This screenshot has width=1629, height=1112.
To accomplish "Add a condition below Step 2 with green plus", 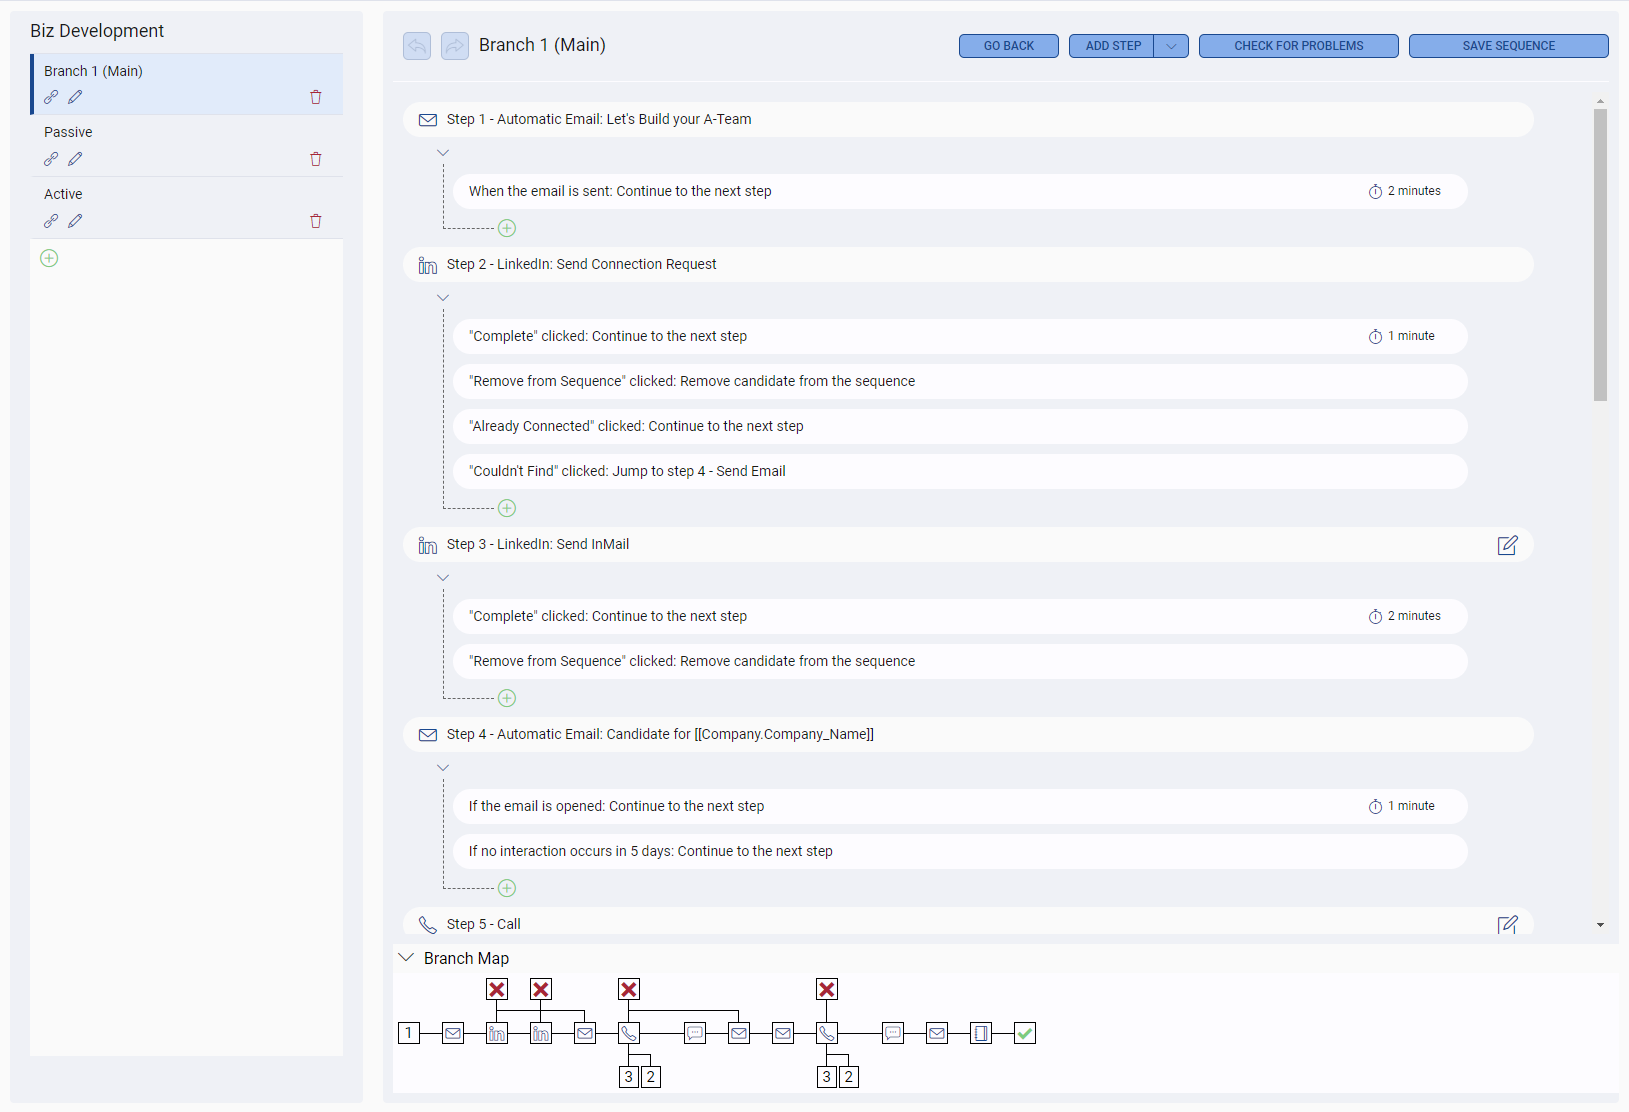I will (x=507, y=507).
